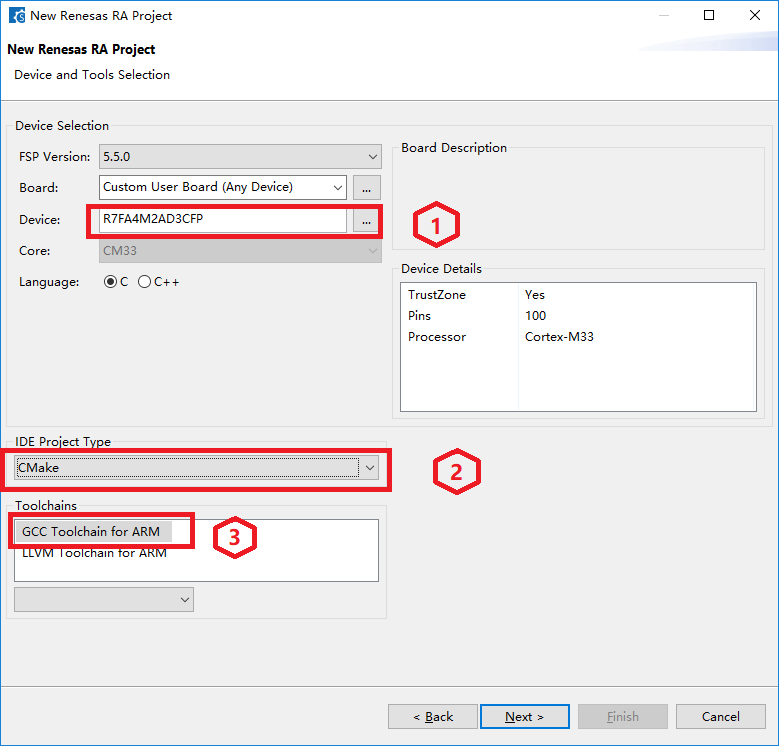The height and width of the screenshot is (746, 779).
Task: Click the browse button next to Device
Action: 366,220
